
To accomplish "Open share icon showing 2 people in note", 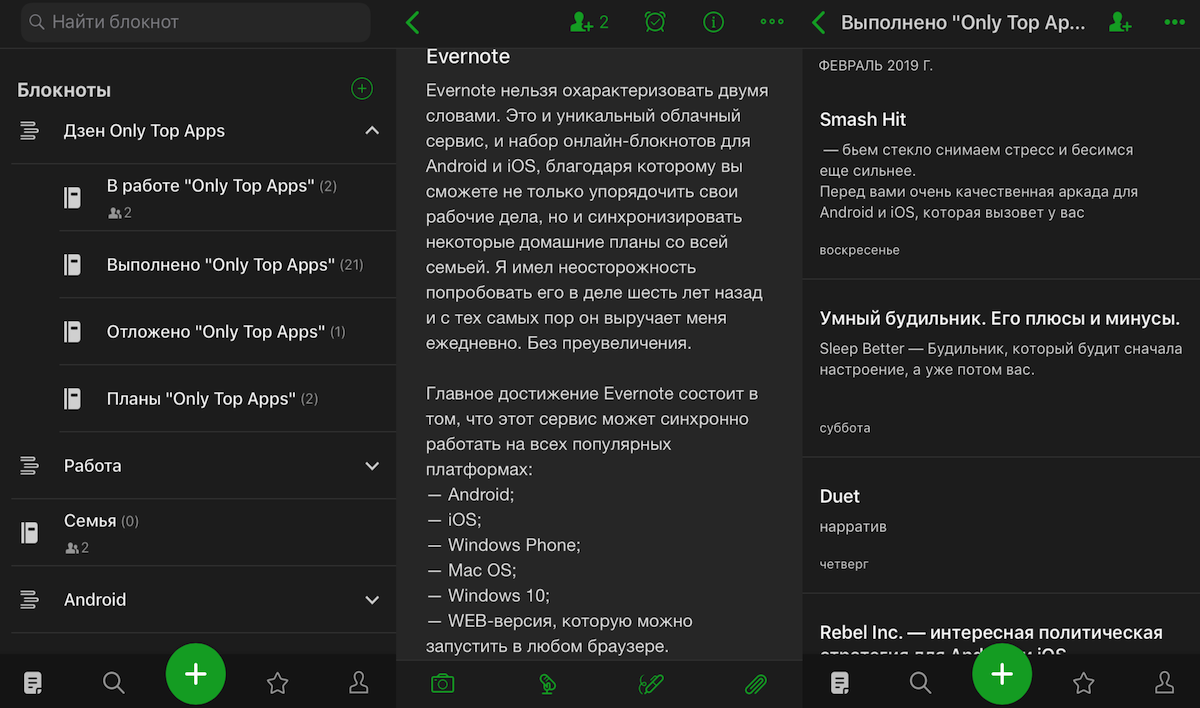I will (589, 22).
